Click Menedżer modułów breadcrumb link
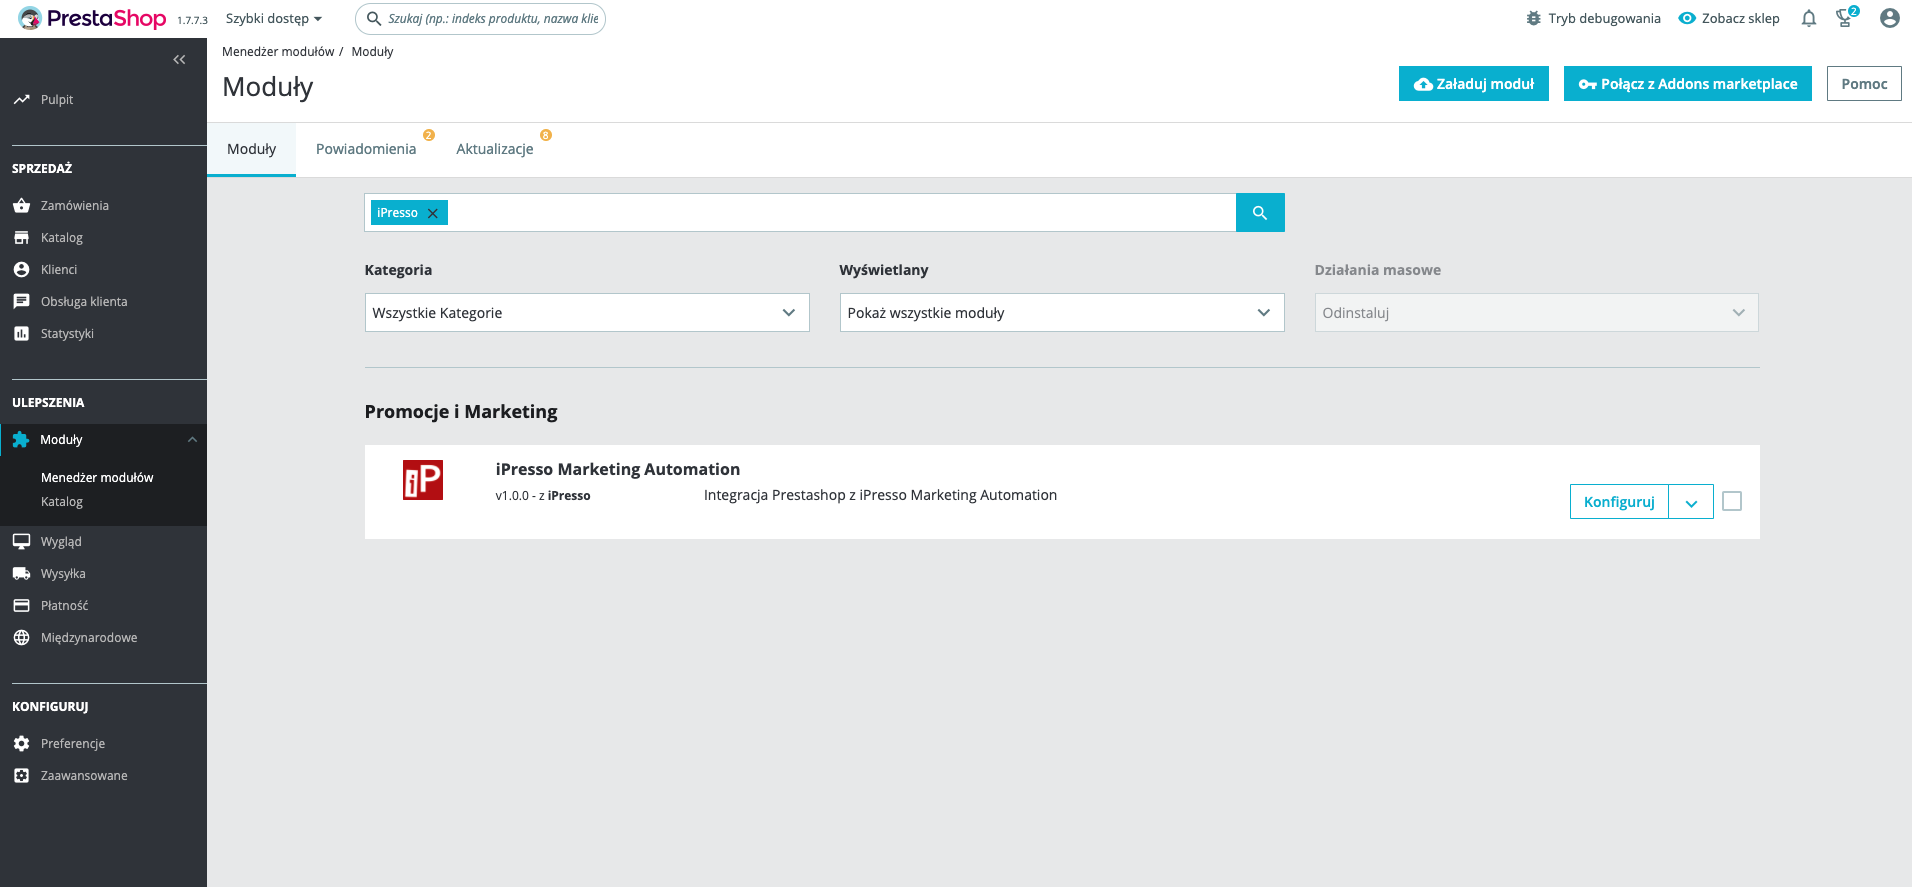This screenshot has width=1912, height=887. pyautogui.click(x=278, y=52)
